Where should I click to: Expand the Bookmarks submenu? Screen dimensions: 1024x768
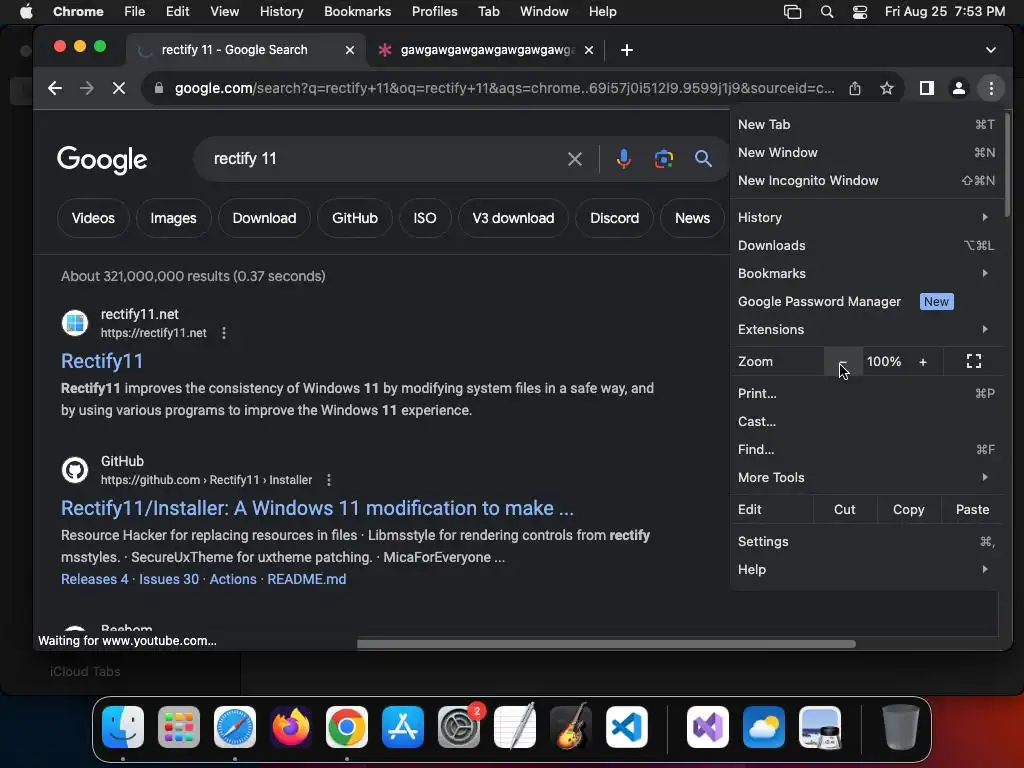(867, 274)
